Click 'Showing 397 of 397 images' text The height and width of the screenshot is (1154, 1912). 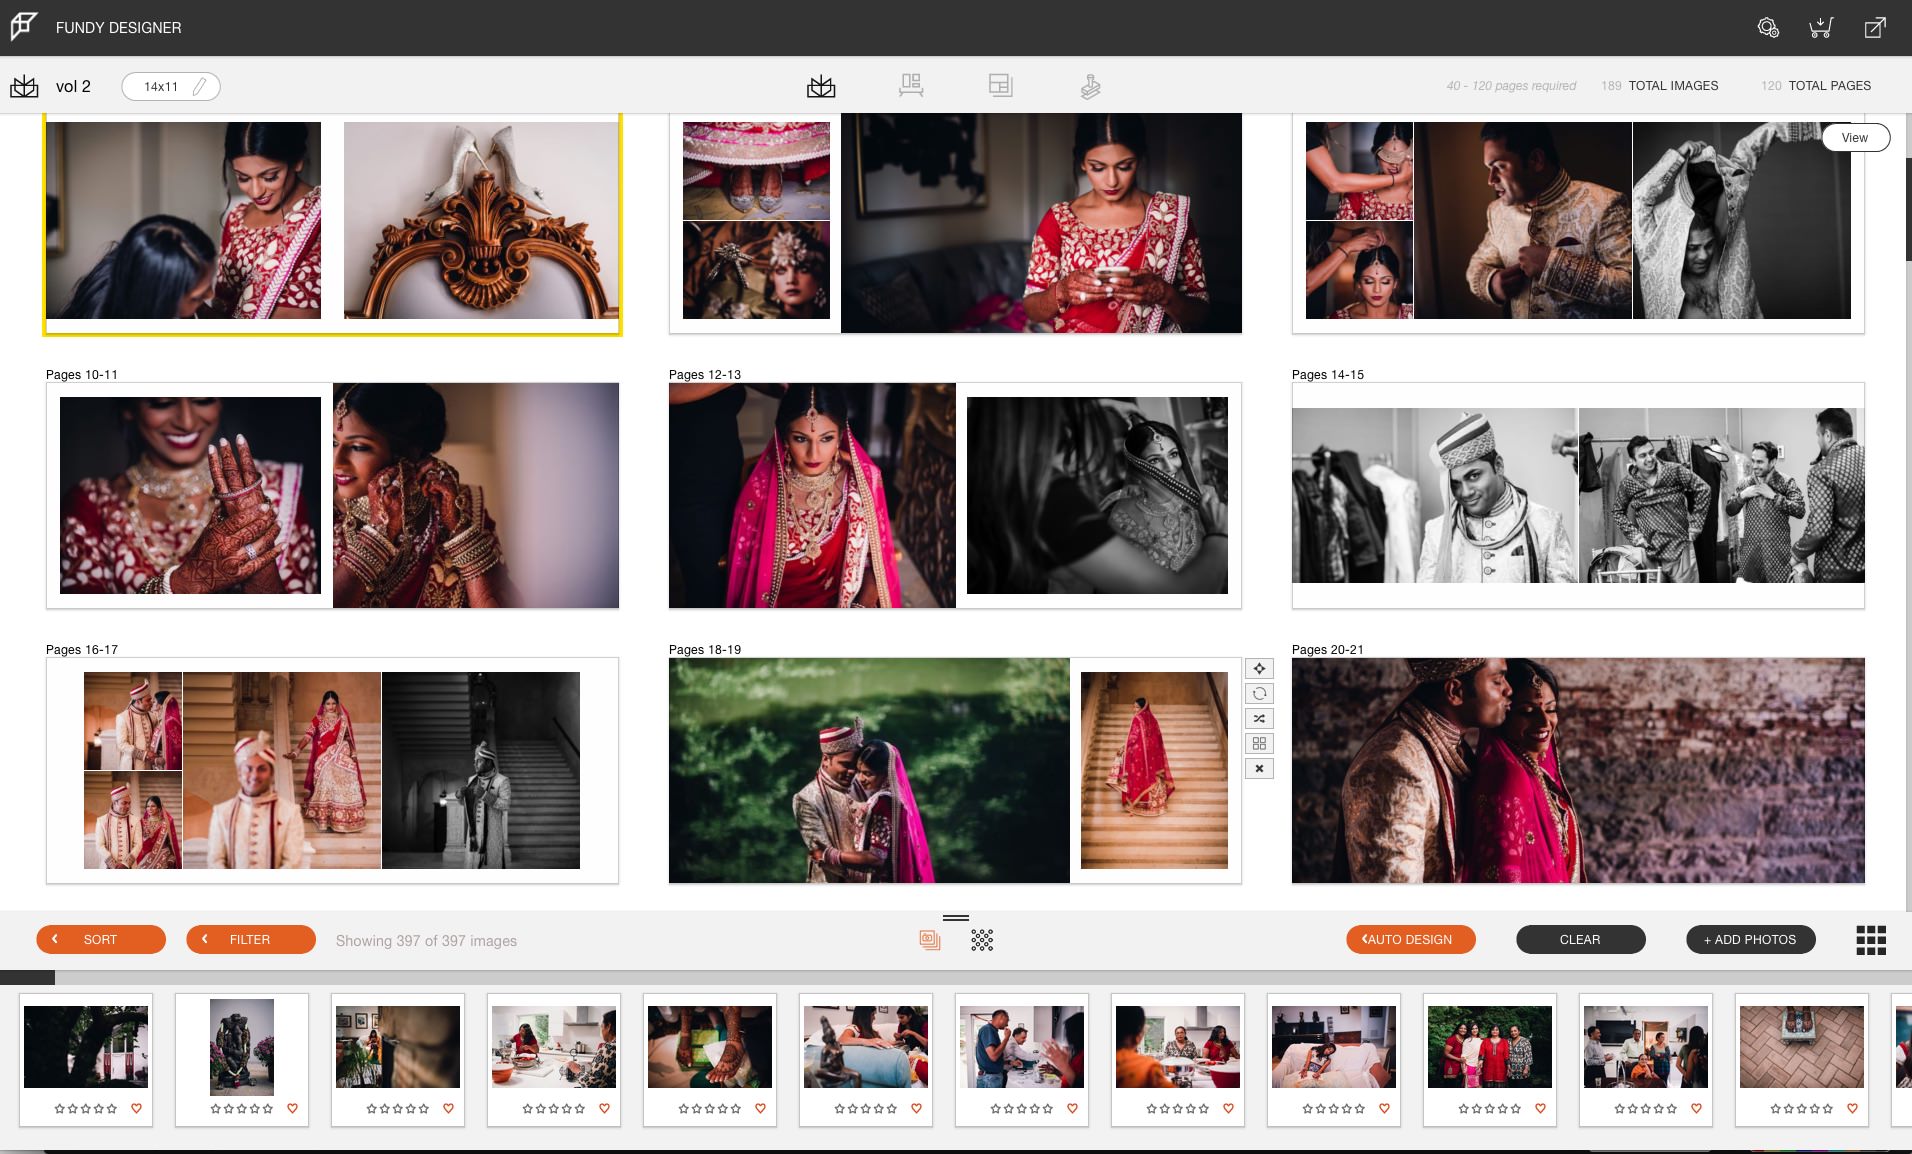pyautogui.click(x=426, y=941)
